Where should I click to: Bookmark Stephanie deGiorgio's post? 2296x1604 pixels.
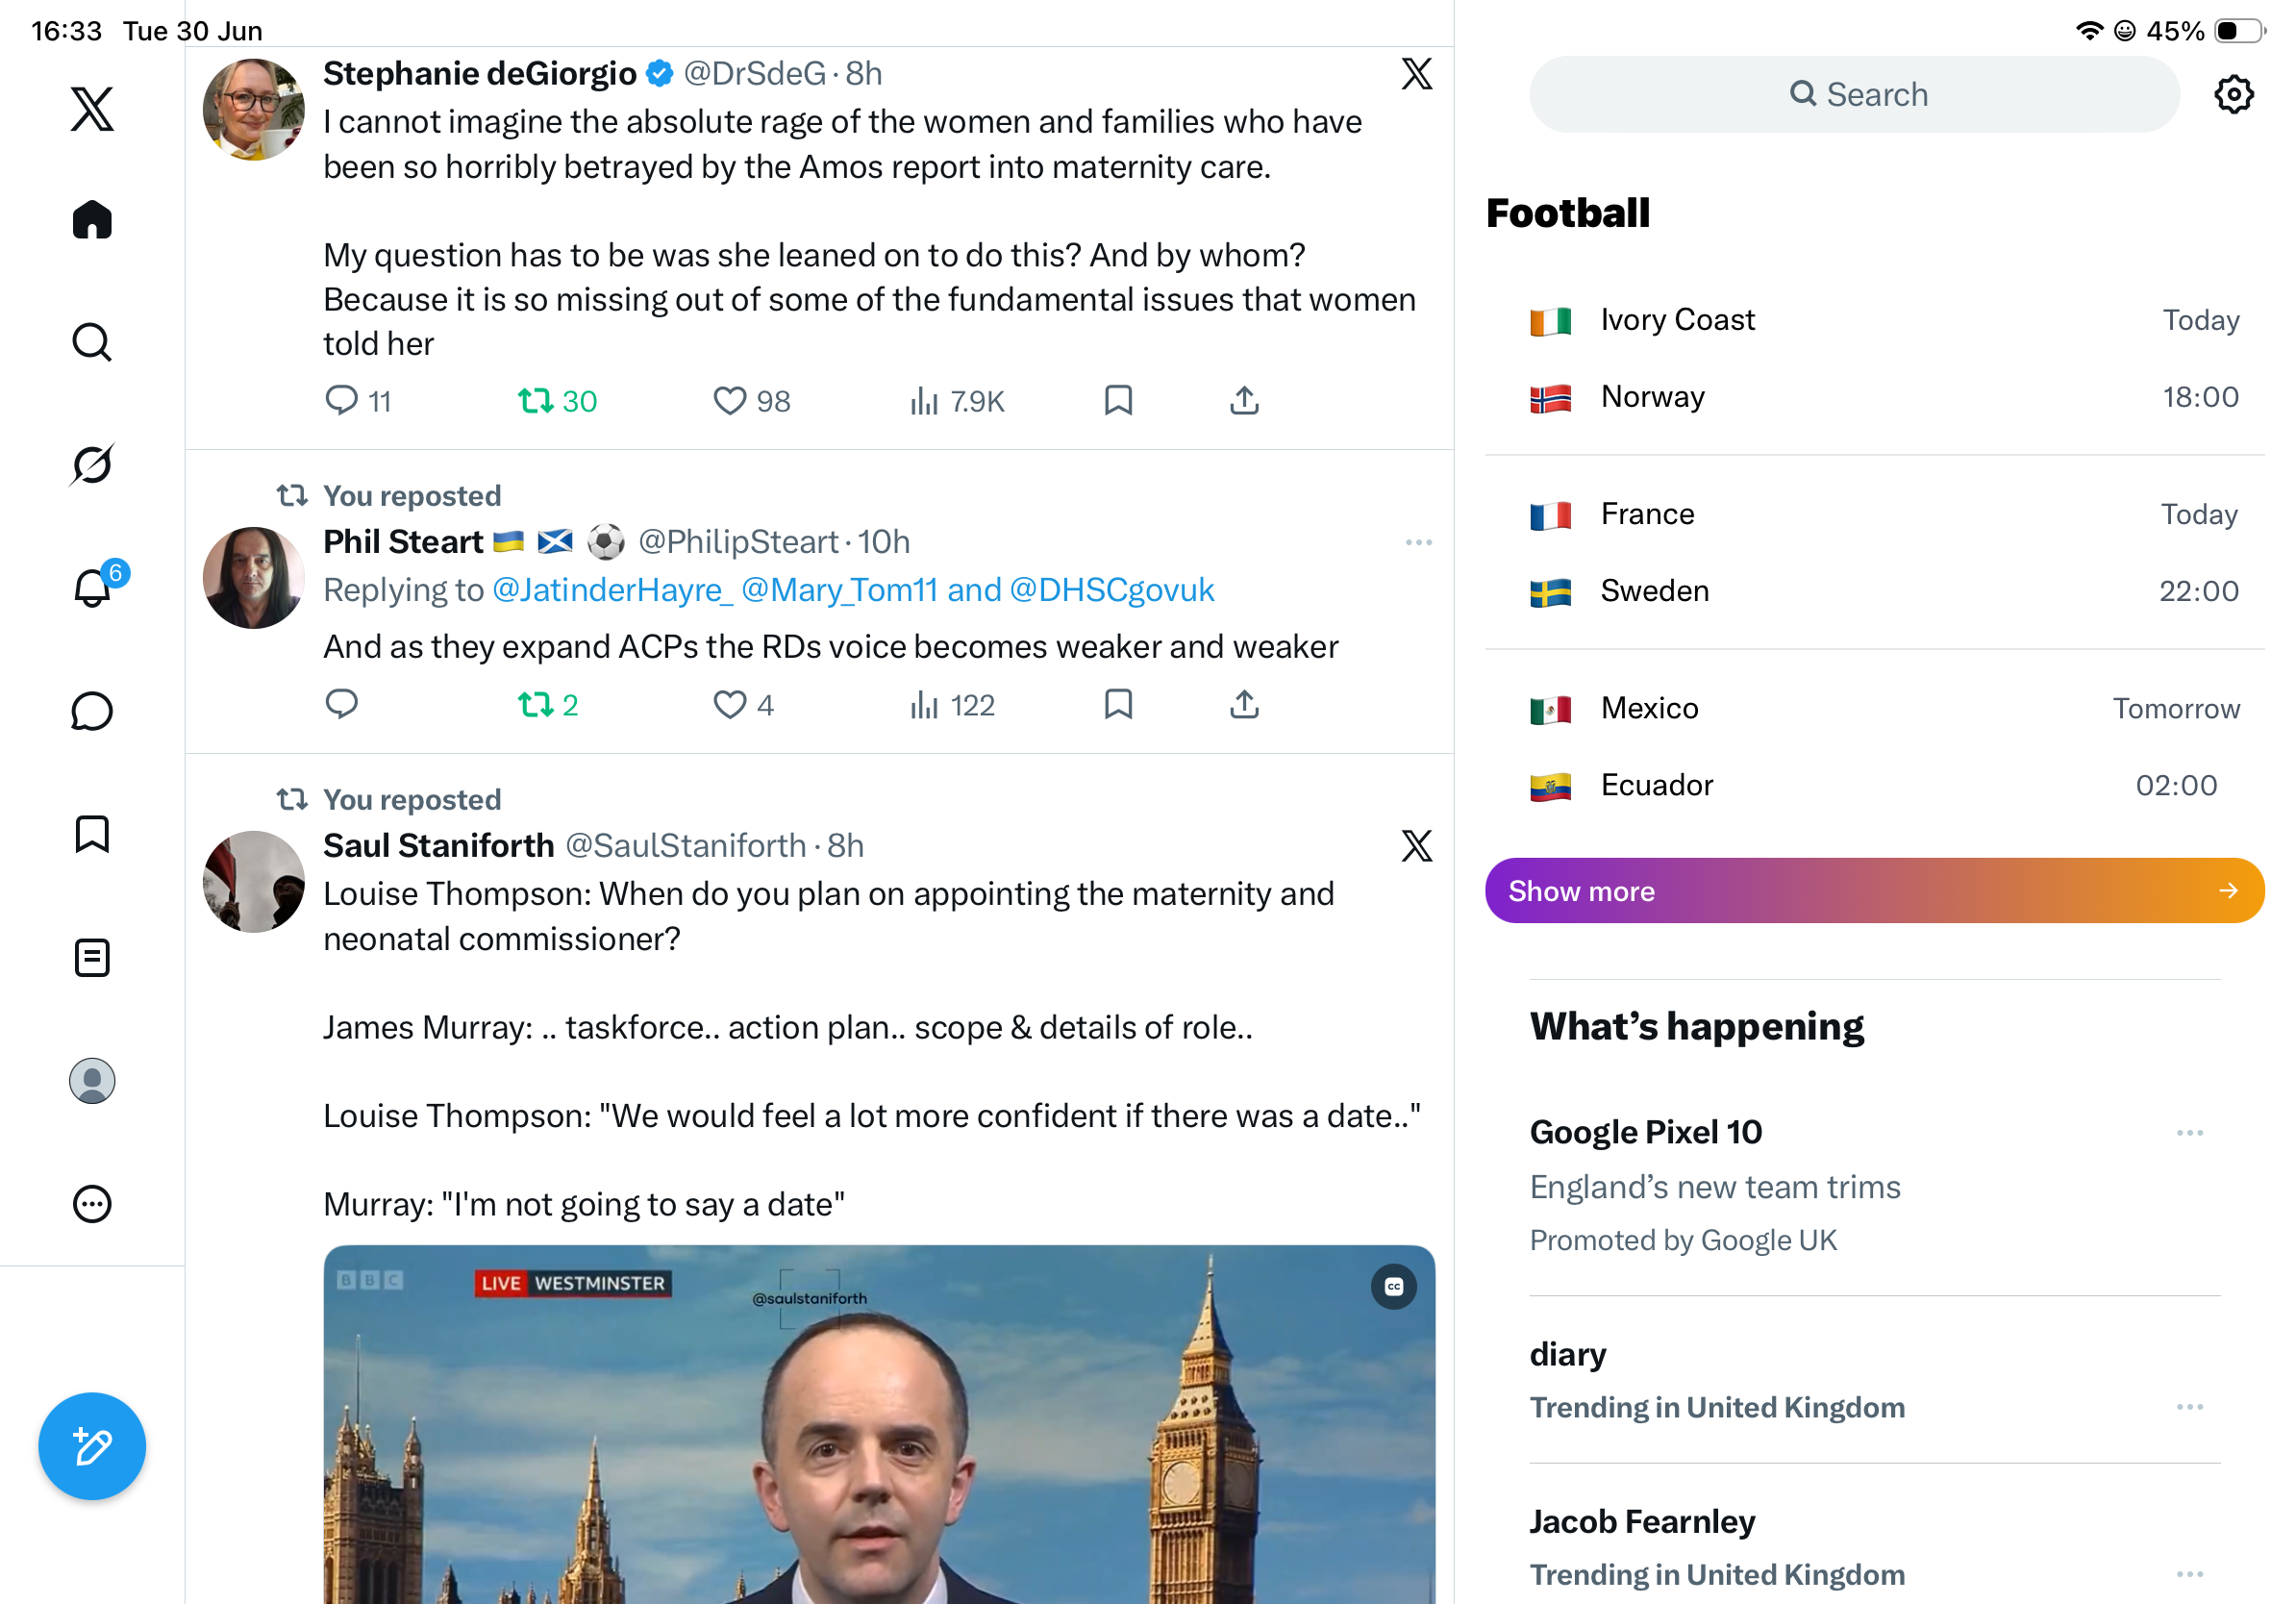coord(1118,401)
